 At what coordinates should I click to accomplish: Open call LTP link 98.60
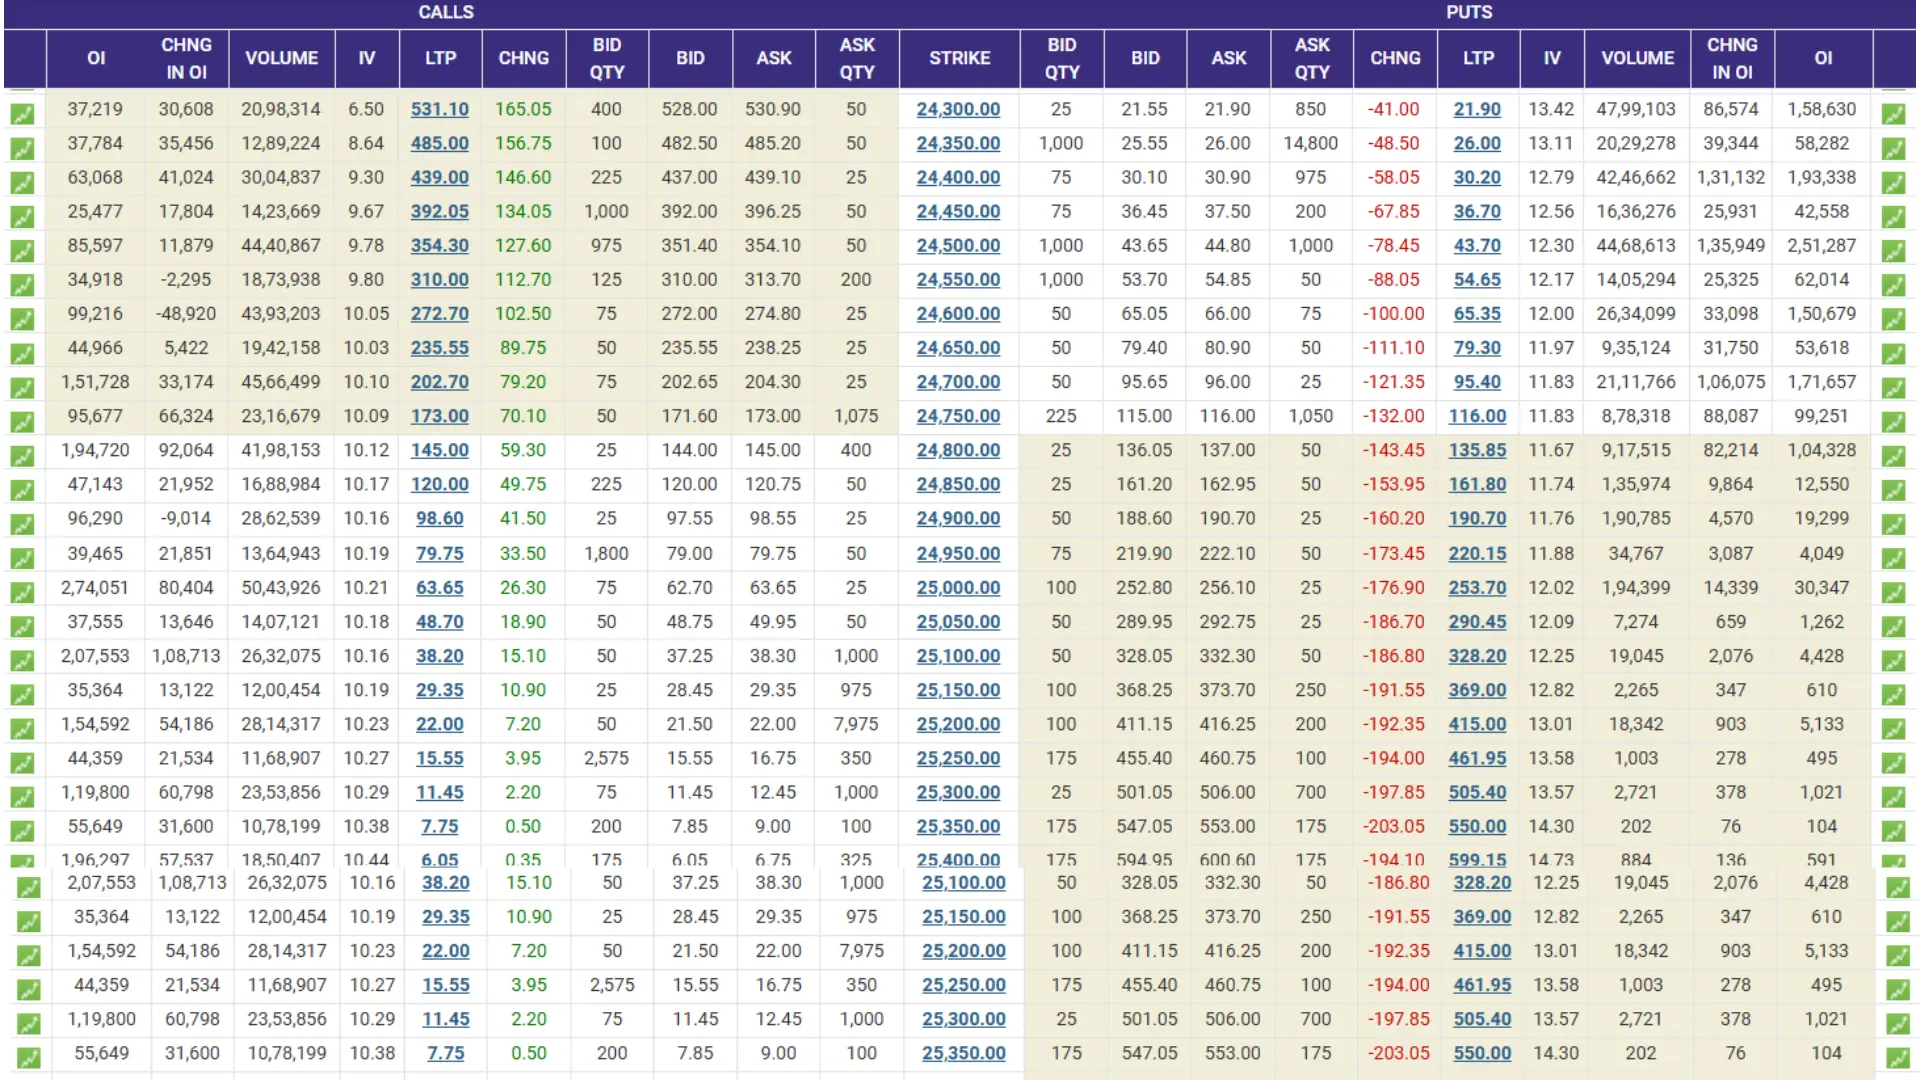(439, 518)
